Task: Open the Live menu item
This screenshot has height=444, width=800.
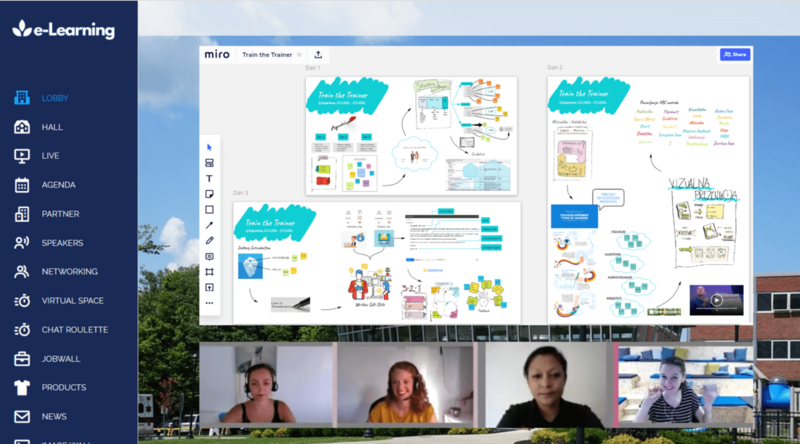Action: coord(50,156)
